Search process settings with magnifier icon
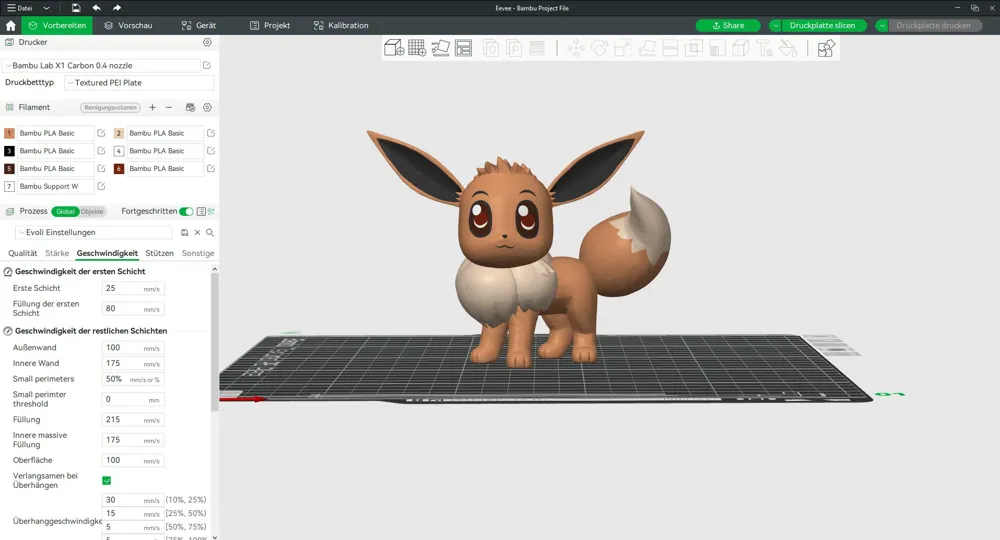The image size is (1000, 540). click(210, 233)
